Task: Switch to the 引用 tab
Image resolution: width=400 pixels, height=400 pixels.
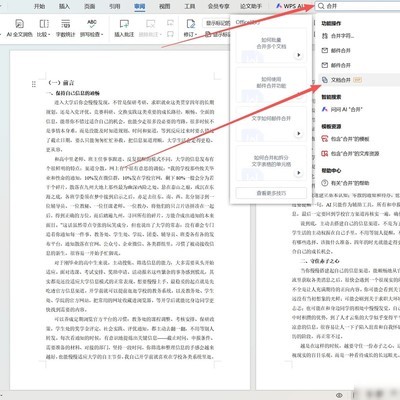Action: coord(114,6)
